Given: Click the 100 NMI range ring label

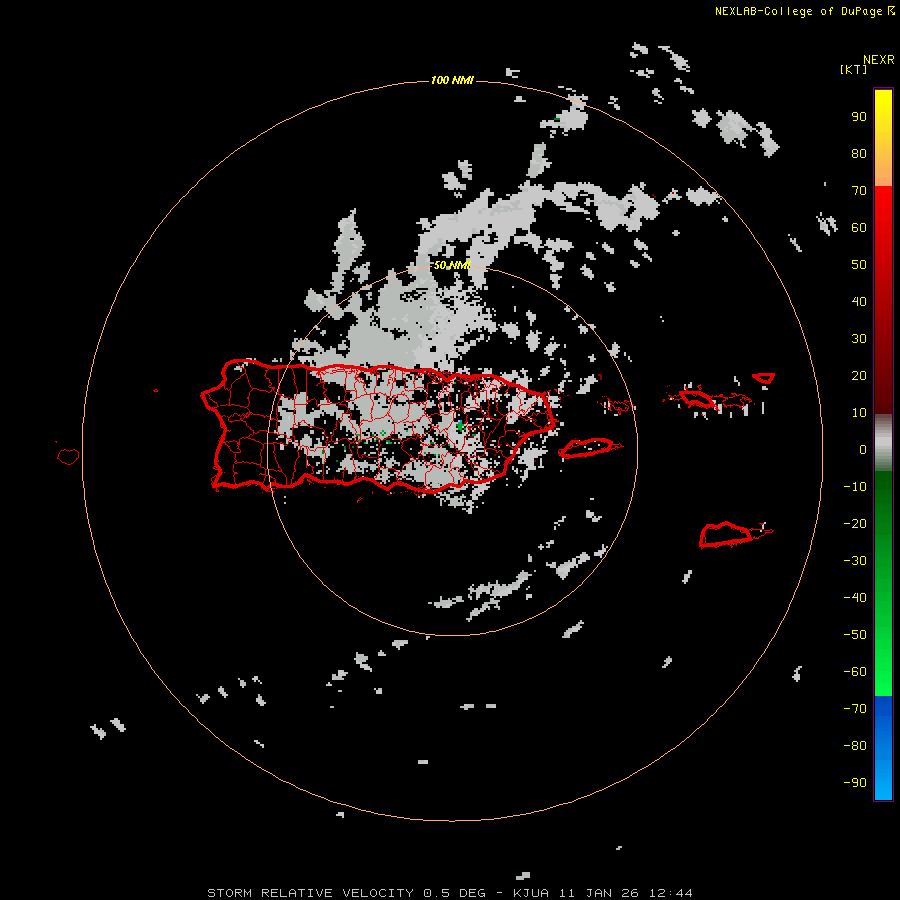Looking at the screenshot, I should [452, 80].
